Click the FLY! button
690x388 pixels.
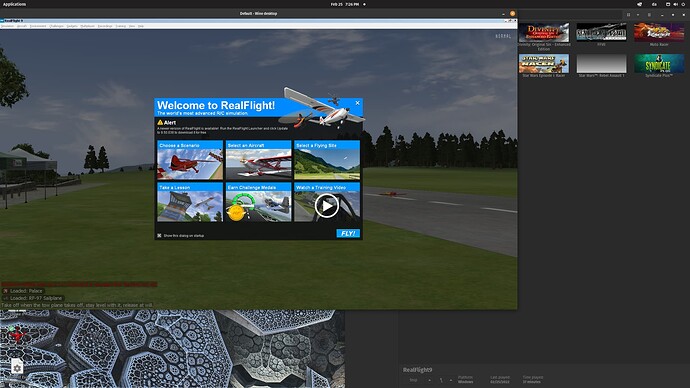[348, 233]
